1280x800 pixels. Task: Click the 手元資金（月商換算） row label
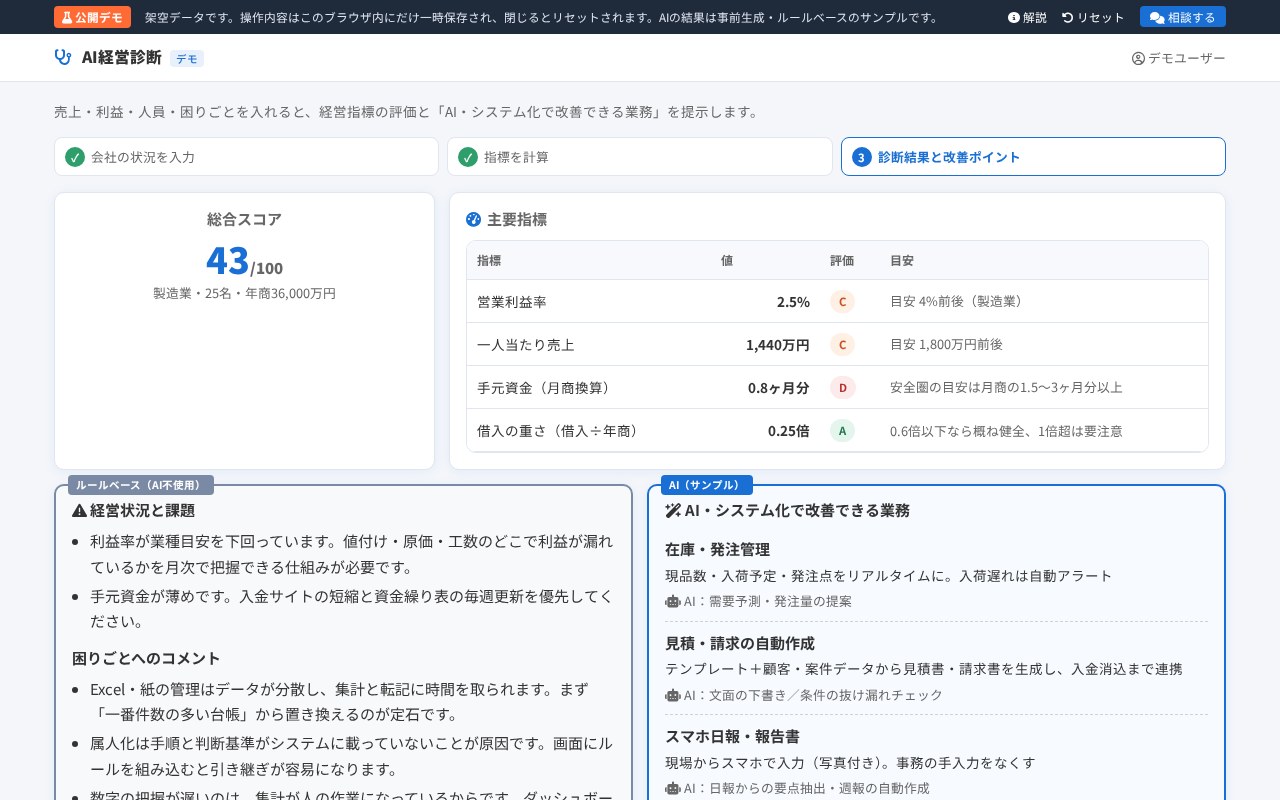tap(547, 387)
